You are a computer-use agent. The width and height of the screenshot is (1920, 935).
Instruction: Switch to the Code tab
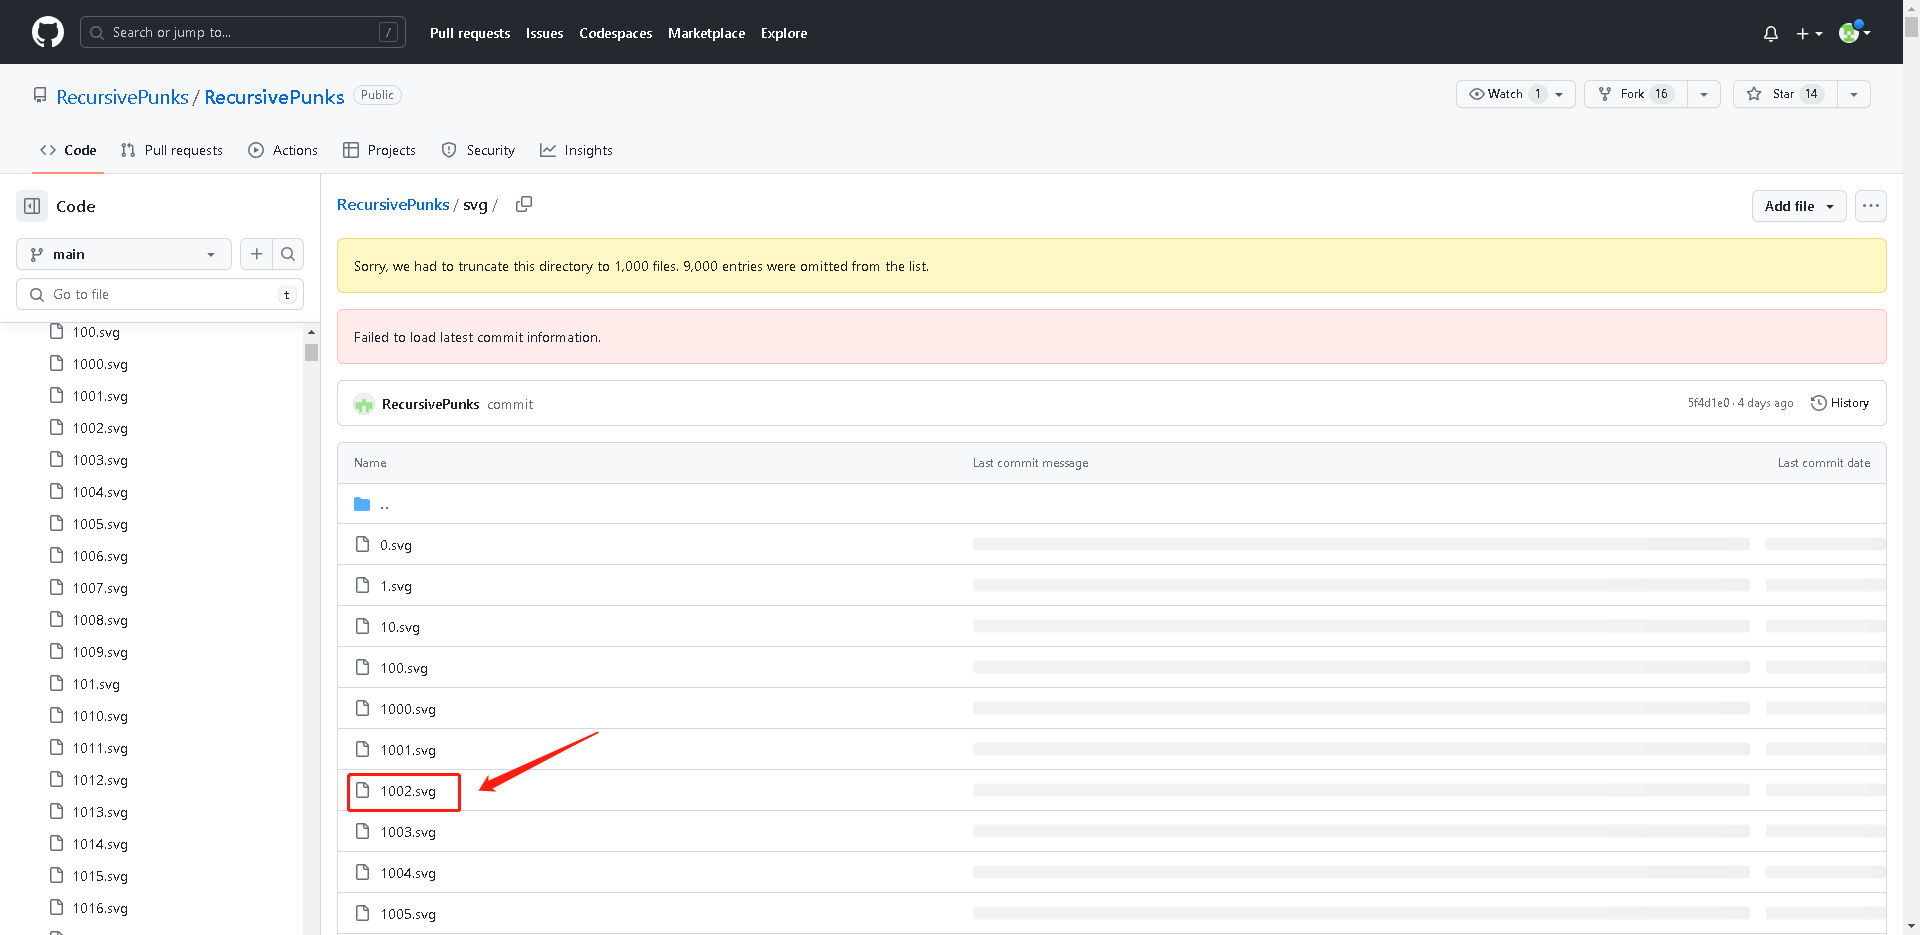pyautogui.click(x=68, y=150)
